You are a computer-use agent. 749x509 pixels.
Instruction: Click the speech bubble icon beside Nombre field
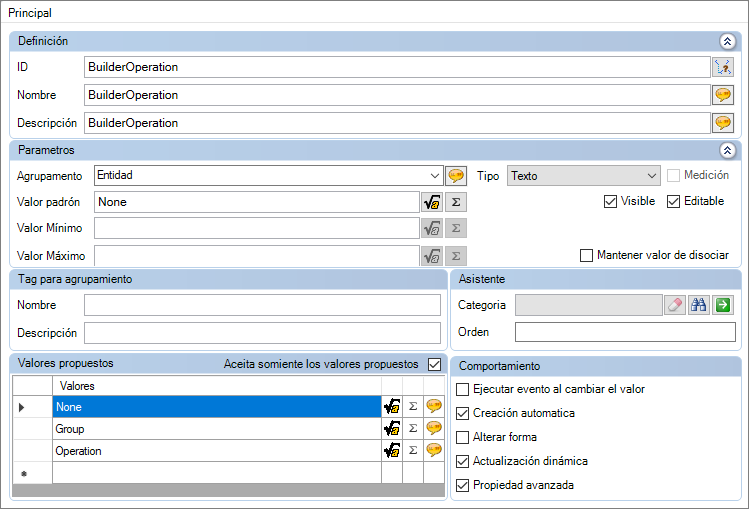tap(722, 95)
